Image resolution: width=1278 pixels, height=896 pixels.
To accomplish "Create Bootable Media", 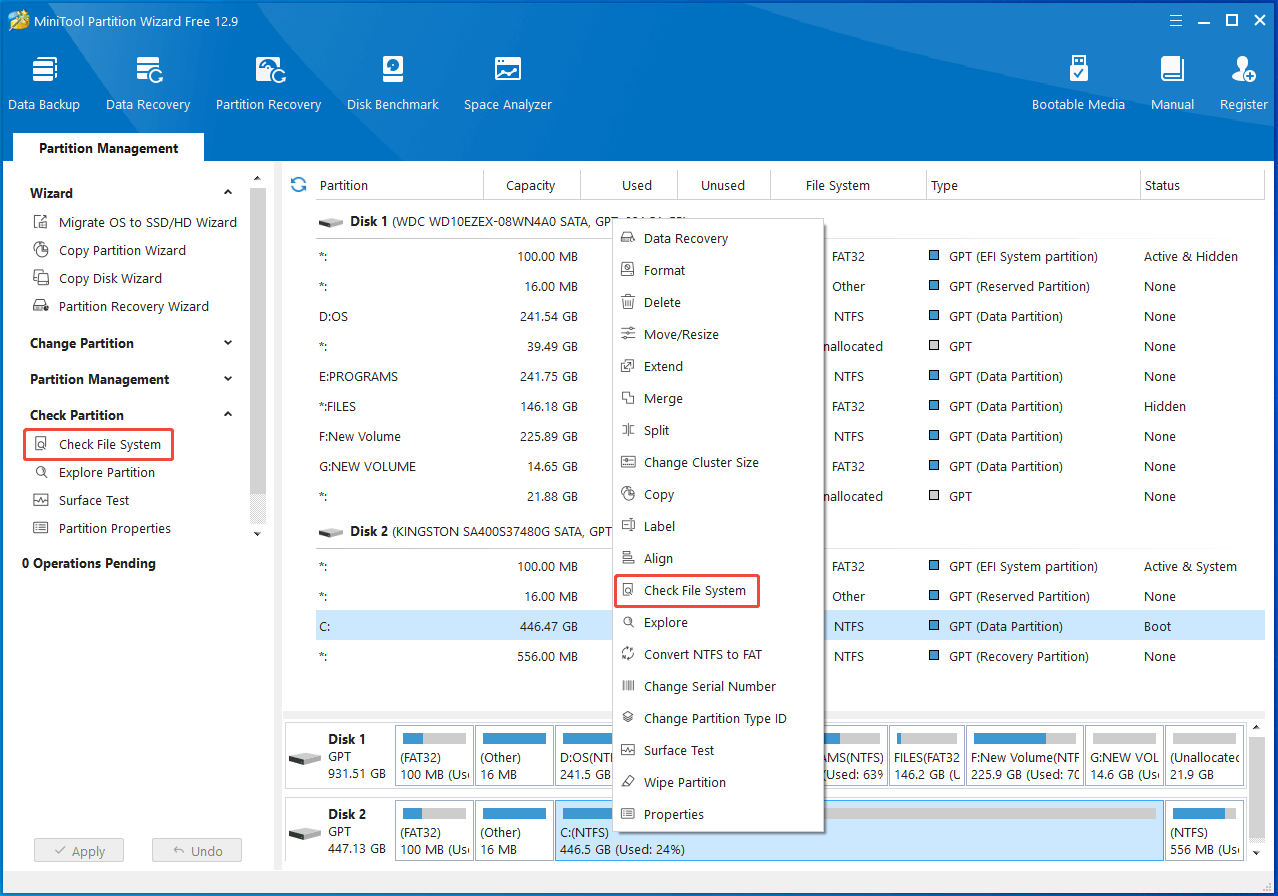I will point(1078,83).
